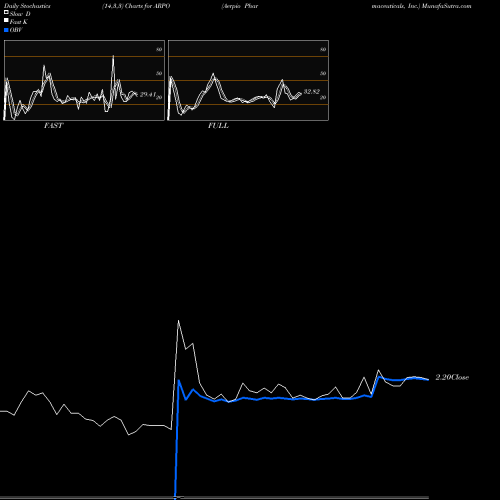This screenshot has height=500, width=500.
Task: Select the FULL chart label
Action: [218, 126]
